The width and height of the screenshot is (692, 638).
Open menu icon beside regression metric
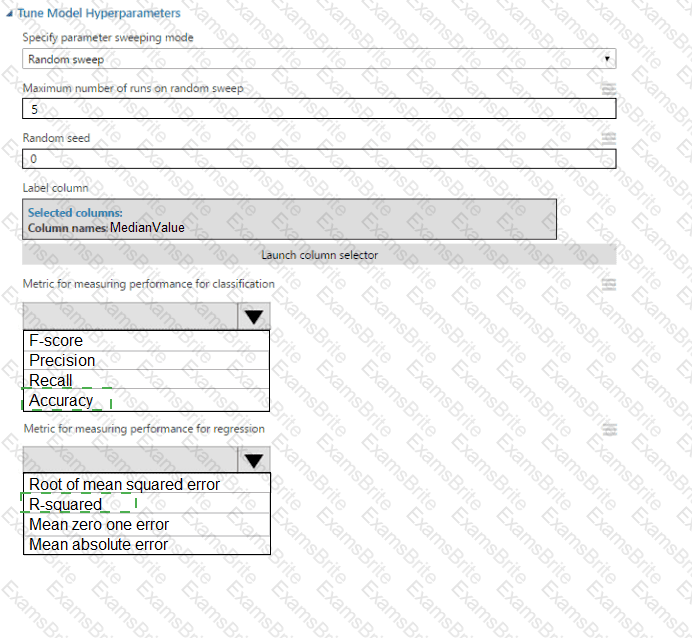click(608, 429)
